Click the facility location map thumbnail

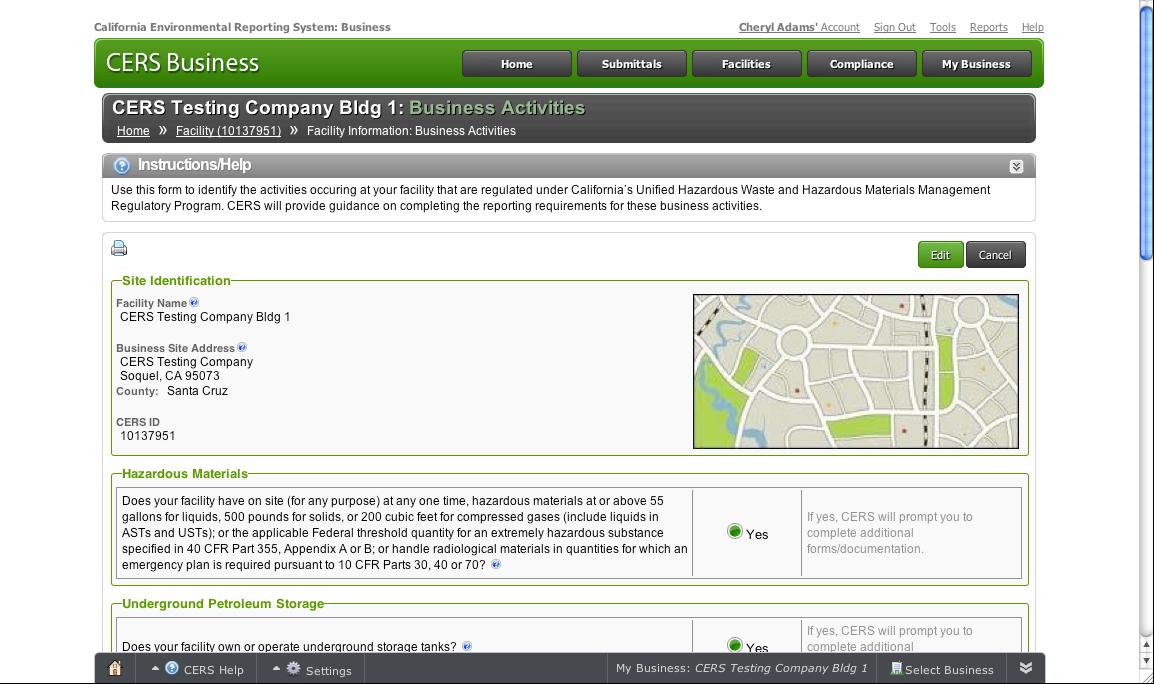[856, 371]
